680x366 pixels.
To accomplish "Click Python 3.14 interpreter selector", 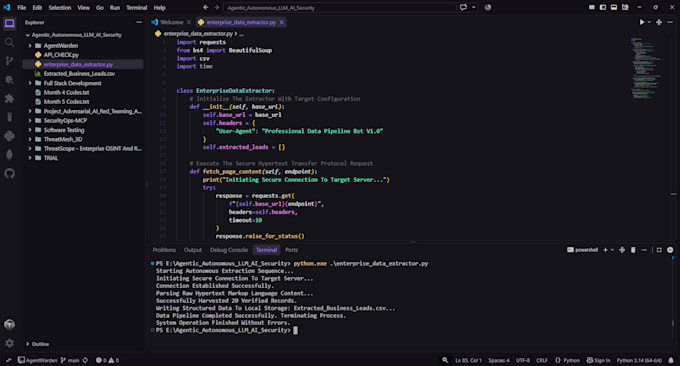I will [639, 360].
